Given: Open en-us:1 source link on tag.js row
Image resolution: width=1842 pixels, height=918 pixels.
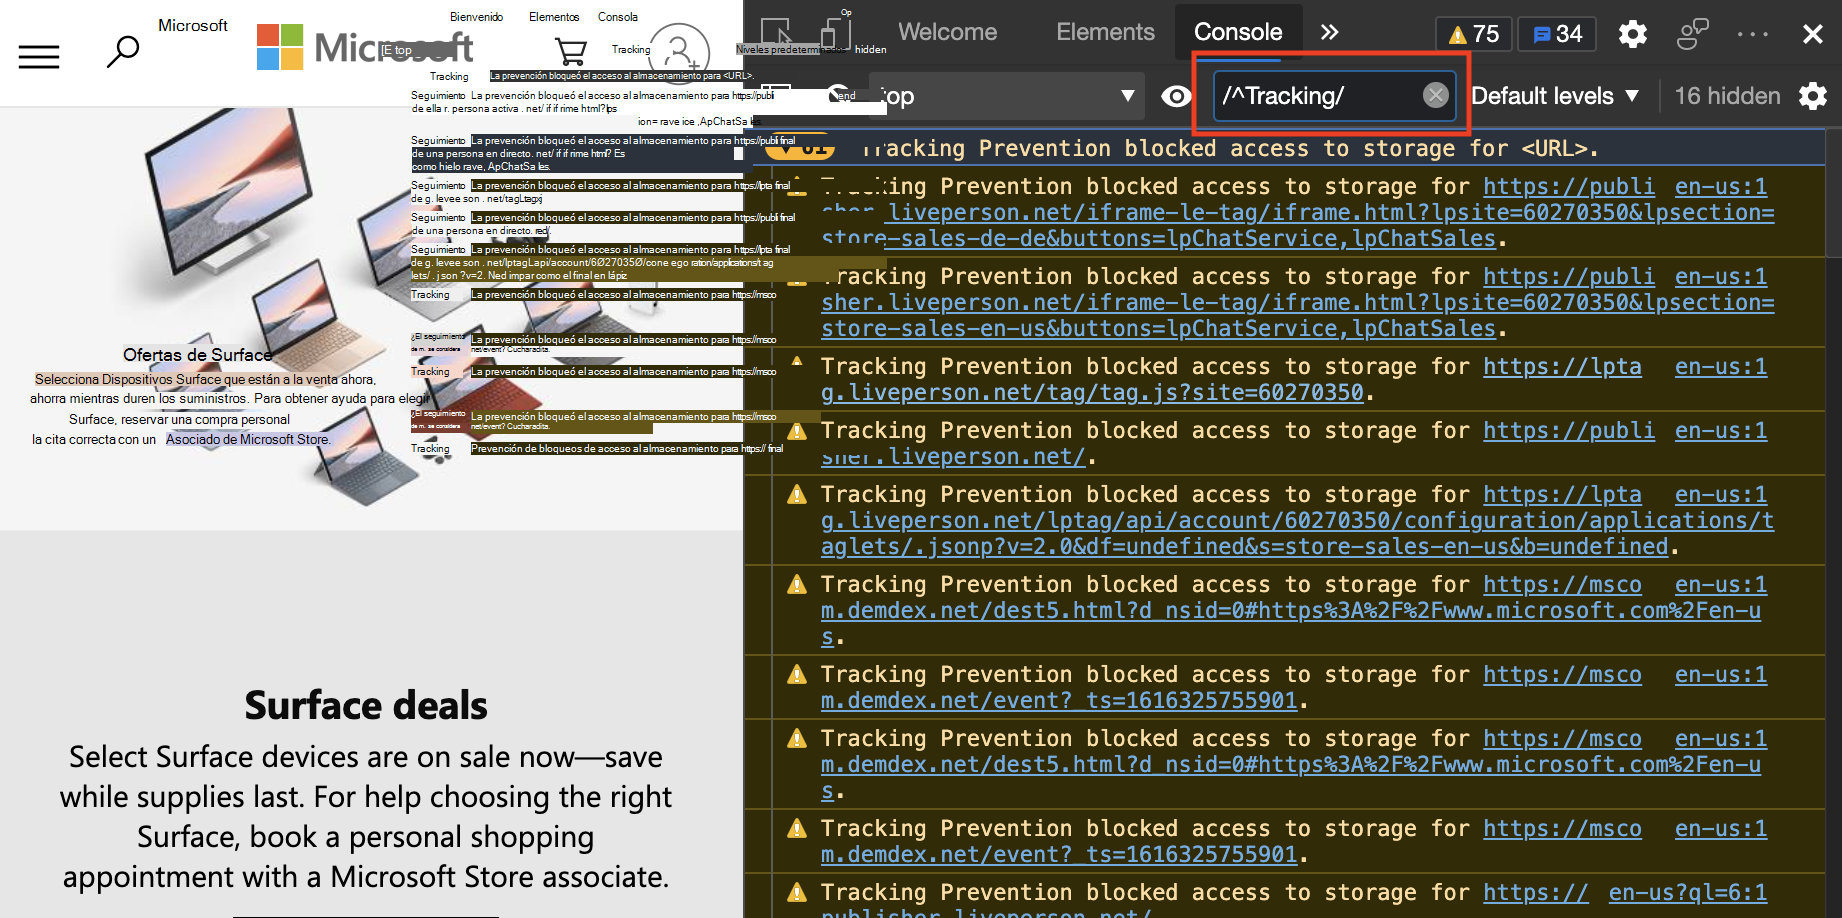Looking at the screenshot, I should click(x=1721, y=367).
